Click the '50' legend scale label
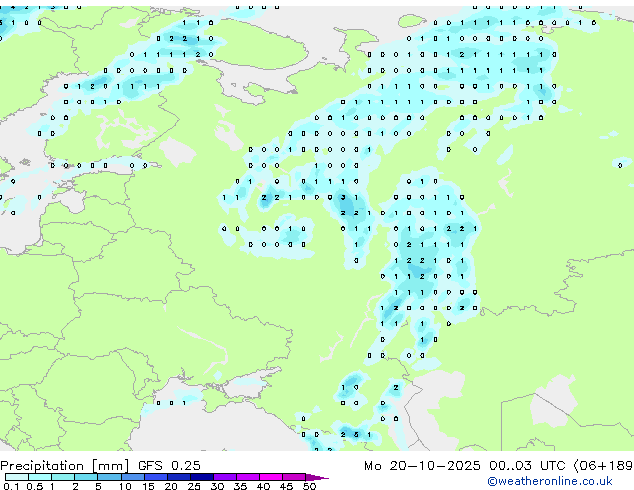Screen dimensions: 634x490 click(309, 486)
